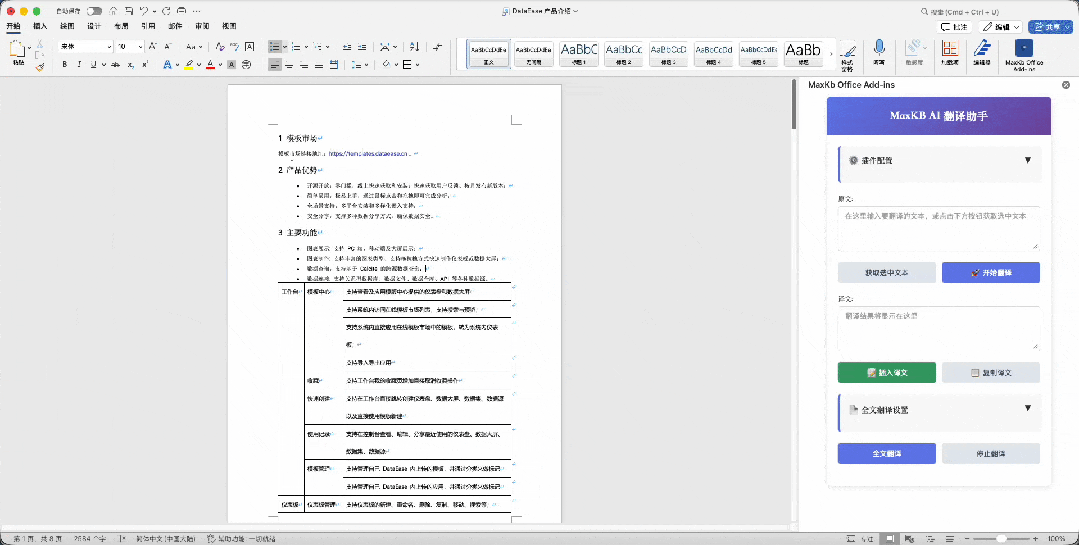Click the translation result text box
Screen dimensions: 1079x545
[x=939, y=328]
